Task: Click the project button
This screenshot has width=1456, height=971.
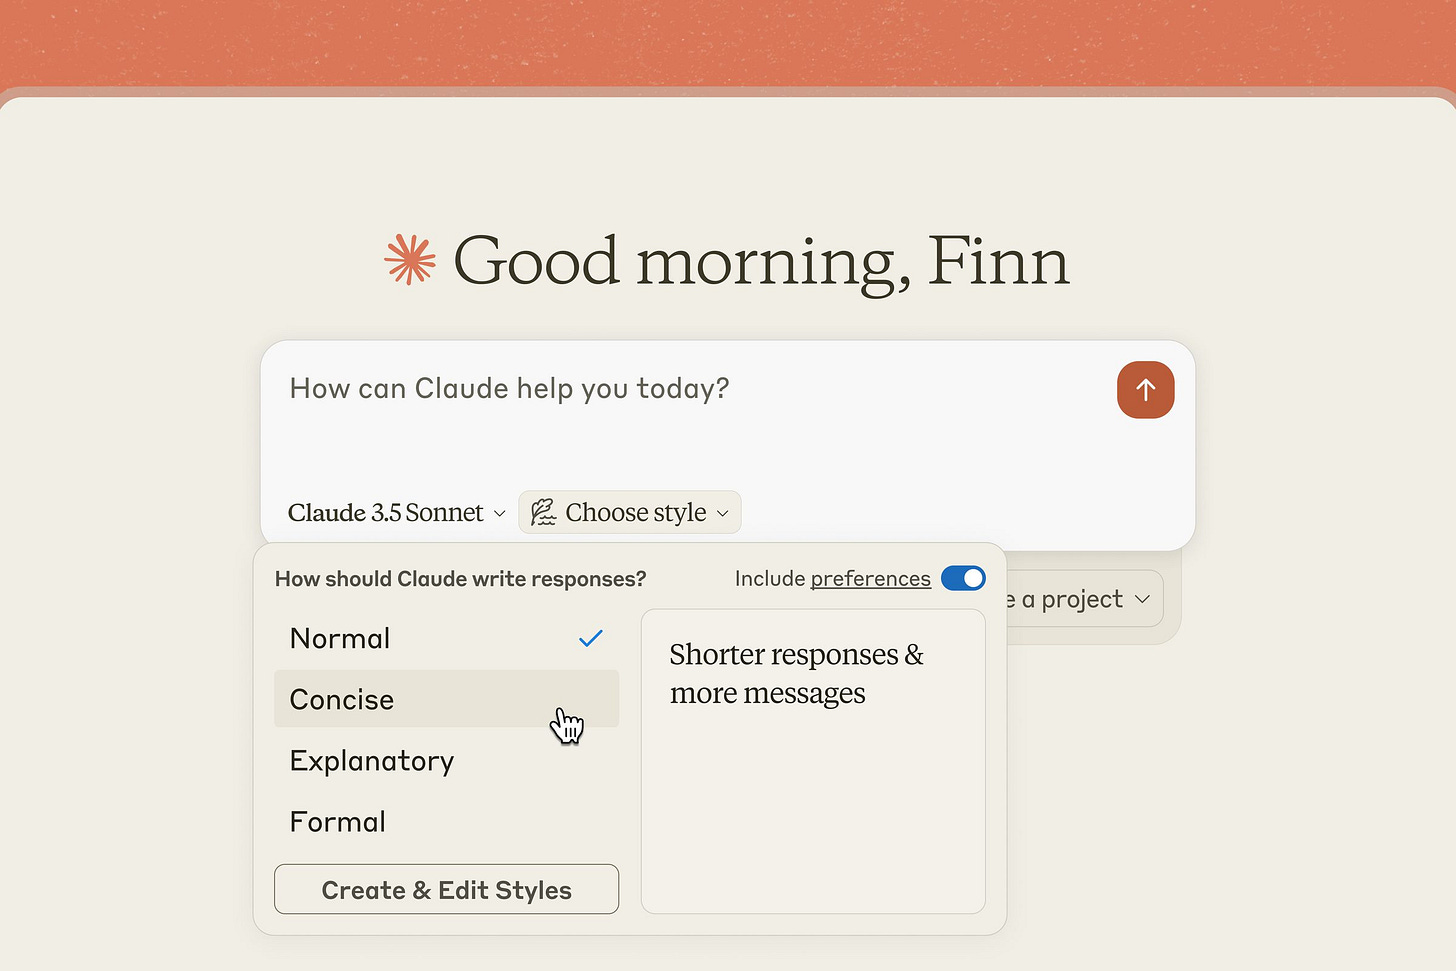Action: pos(1070,598)
